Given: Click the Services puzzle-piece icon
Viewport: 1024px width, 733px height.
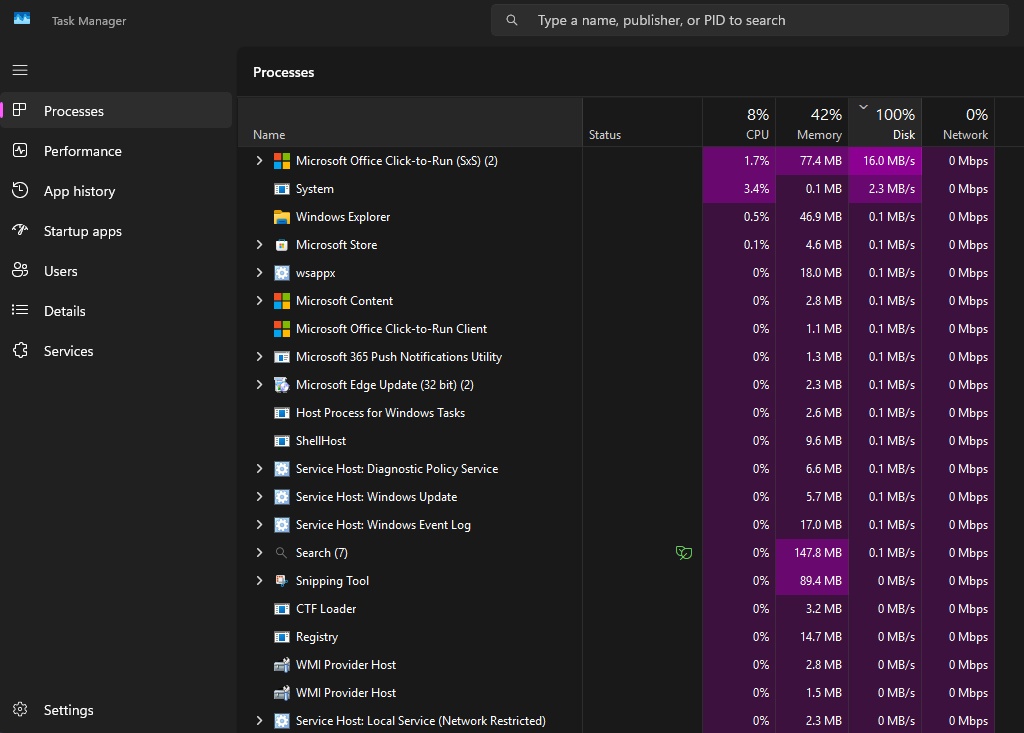Looking at the screenshot, I should 20,350.
